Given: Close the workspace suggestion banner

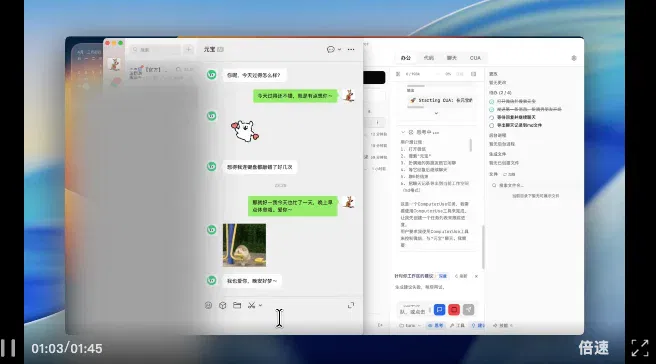Looking at the screenshot, I should tap(476, 276).
